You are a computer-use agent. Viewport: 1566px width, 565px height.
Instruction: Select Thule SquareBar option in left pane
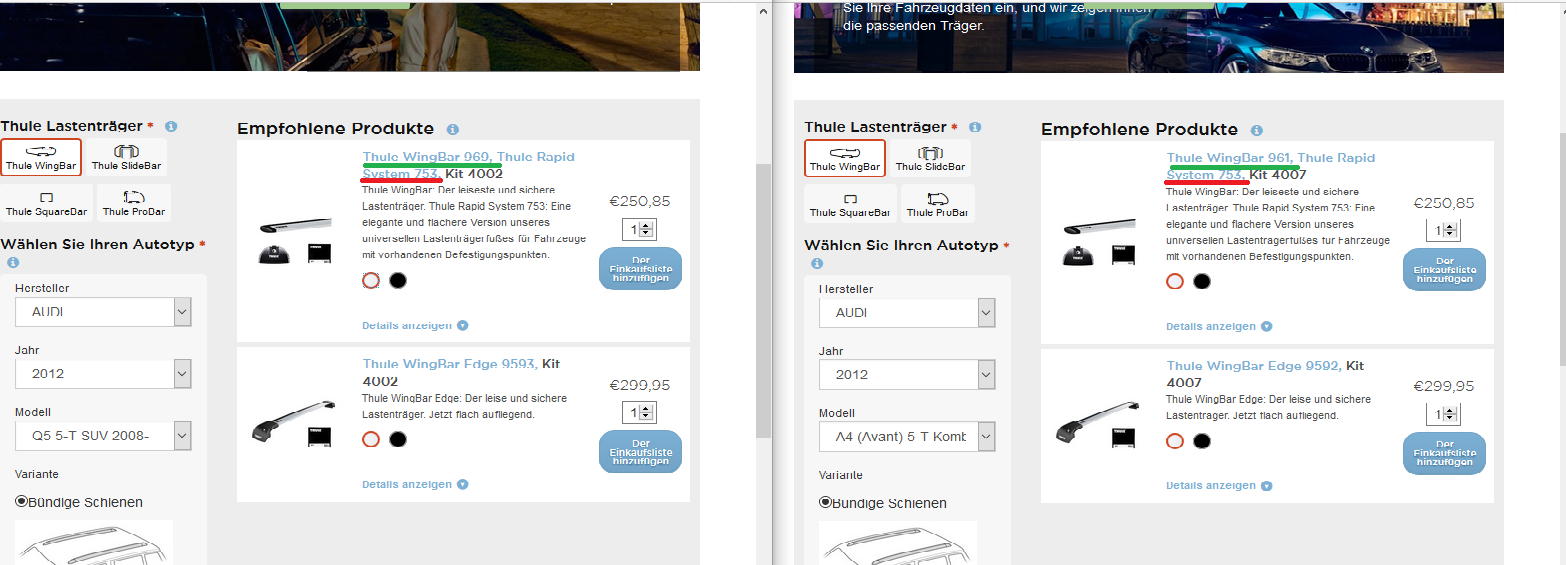pyautogui.click(x=46, y=203)
